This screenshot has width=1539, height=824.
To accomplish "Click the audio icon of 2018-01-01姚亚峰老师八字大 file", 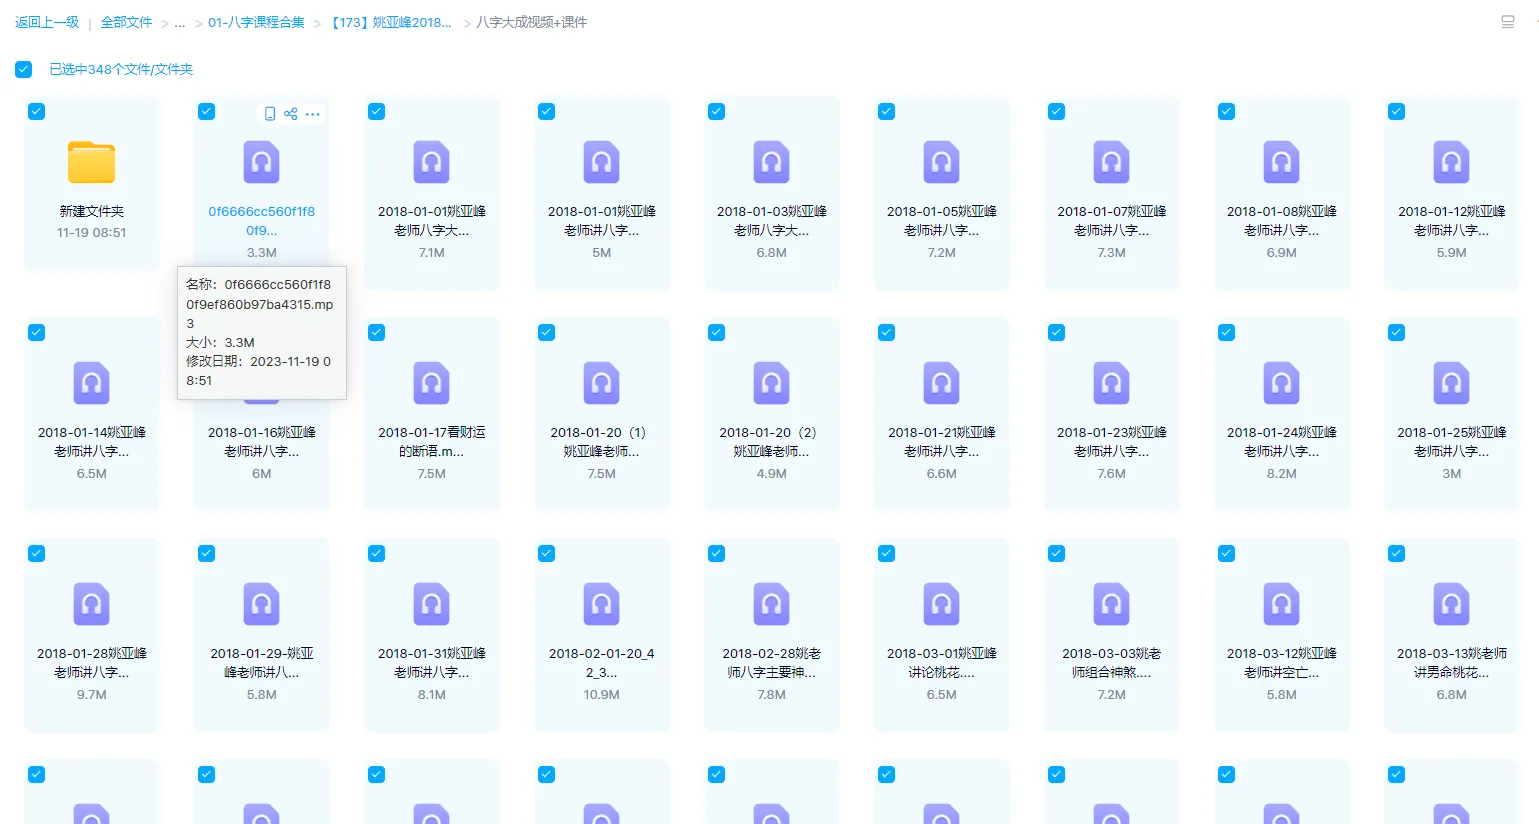I will (x=431, y=162).
